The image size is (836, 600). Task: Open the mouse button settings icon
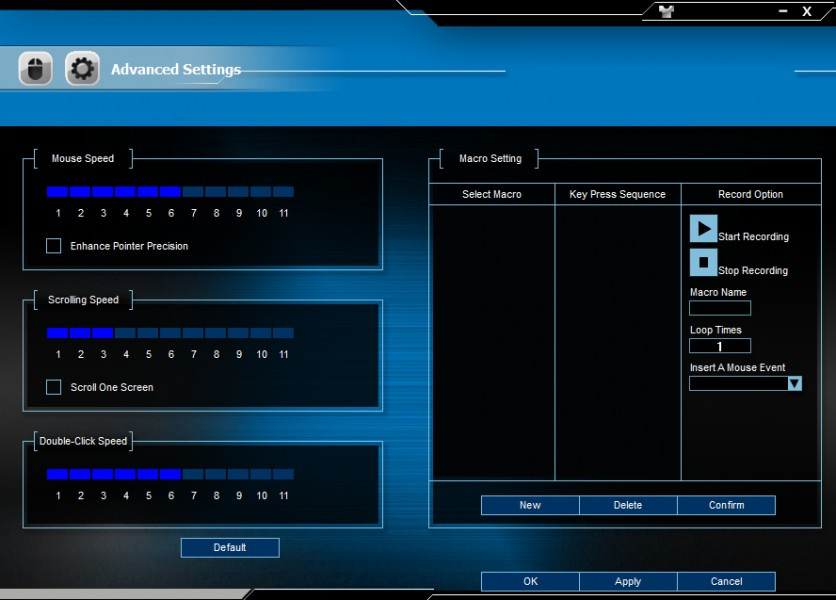[35, 69]
